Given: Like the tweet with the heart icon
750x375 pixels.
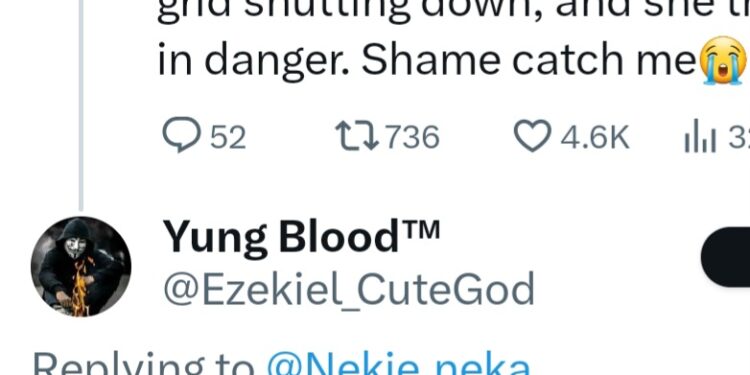Looking at the screenshot, I should (x=532, y=136).
